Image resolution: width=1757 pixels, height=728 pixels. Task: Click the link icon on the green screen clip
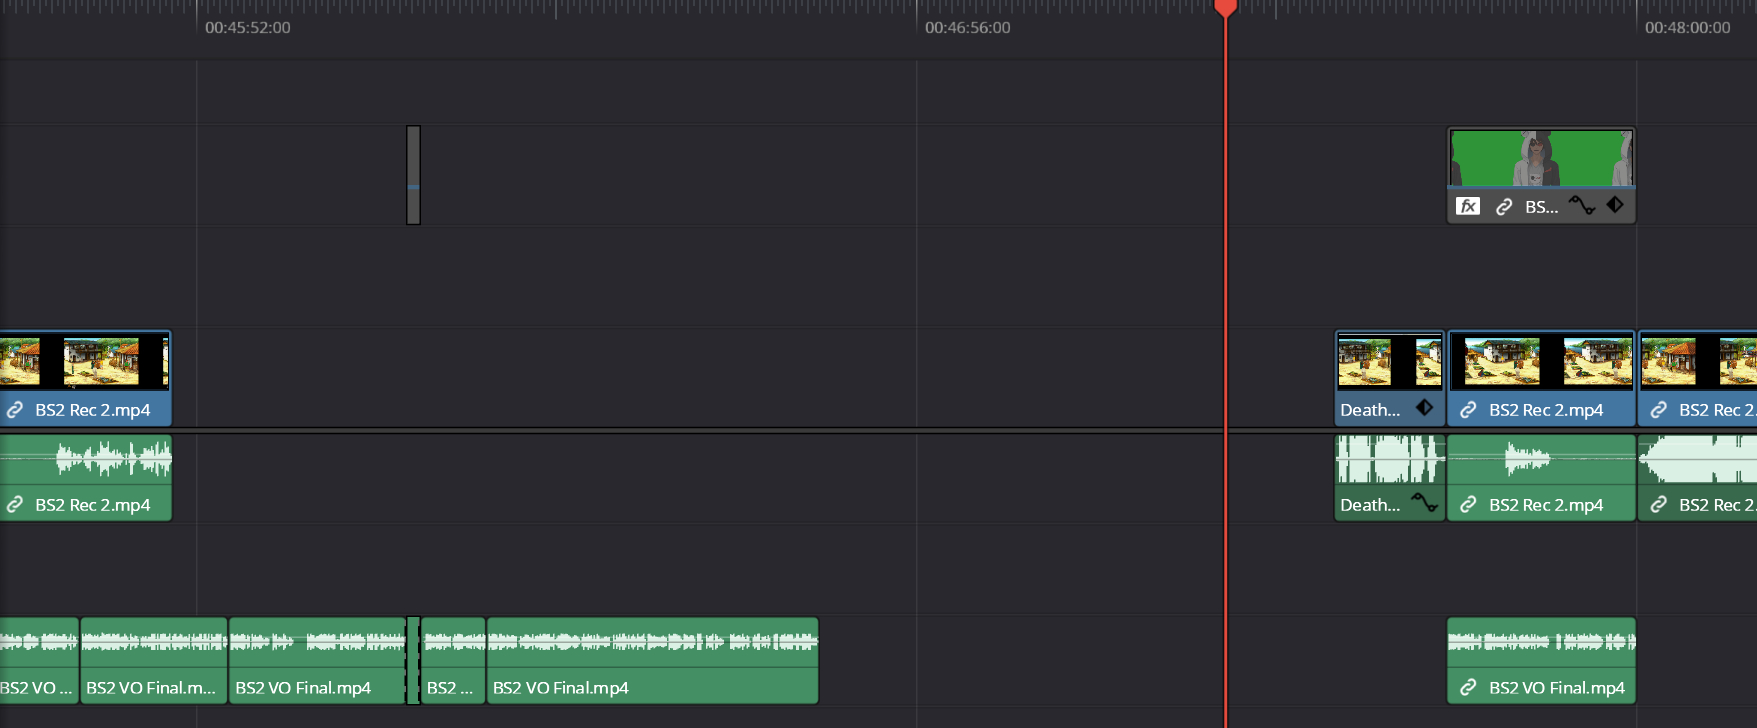(1503, 207)
